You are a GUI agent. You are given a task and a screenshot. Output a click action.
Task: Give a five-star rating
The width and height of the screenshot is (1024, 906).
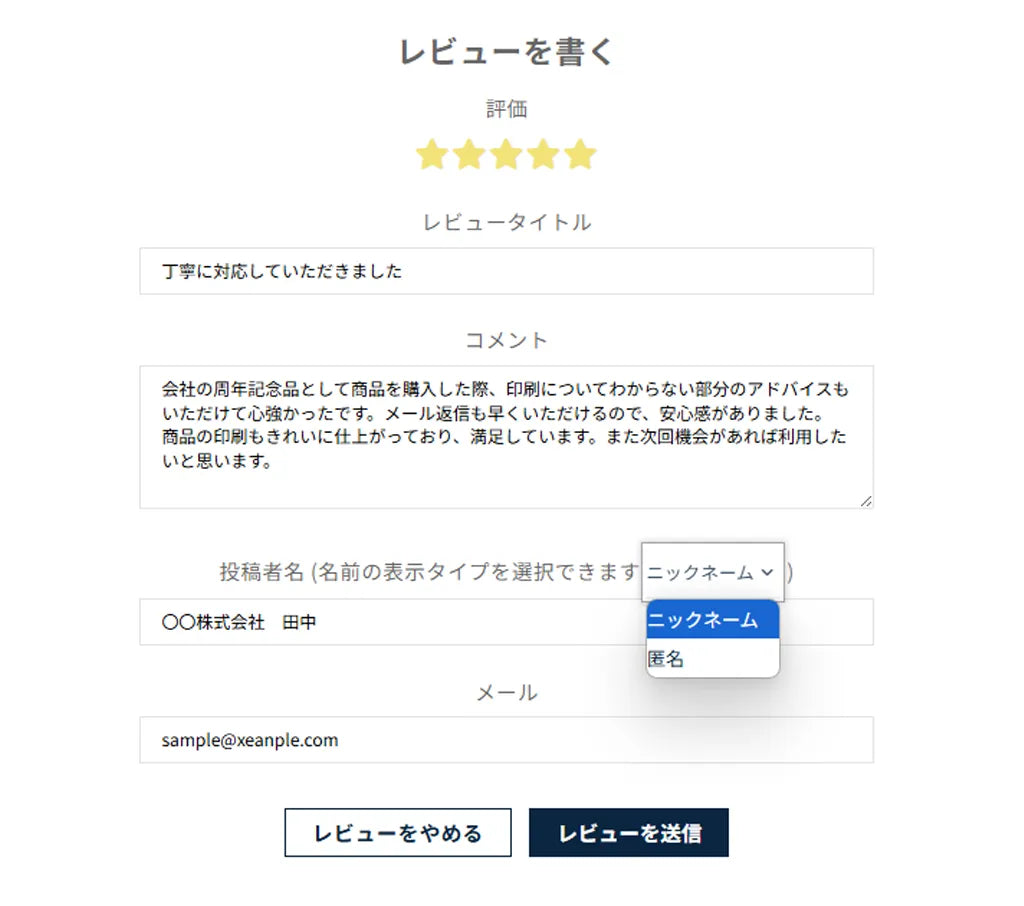tap(580, 155)
